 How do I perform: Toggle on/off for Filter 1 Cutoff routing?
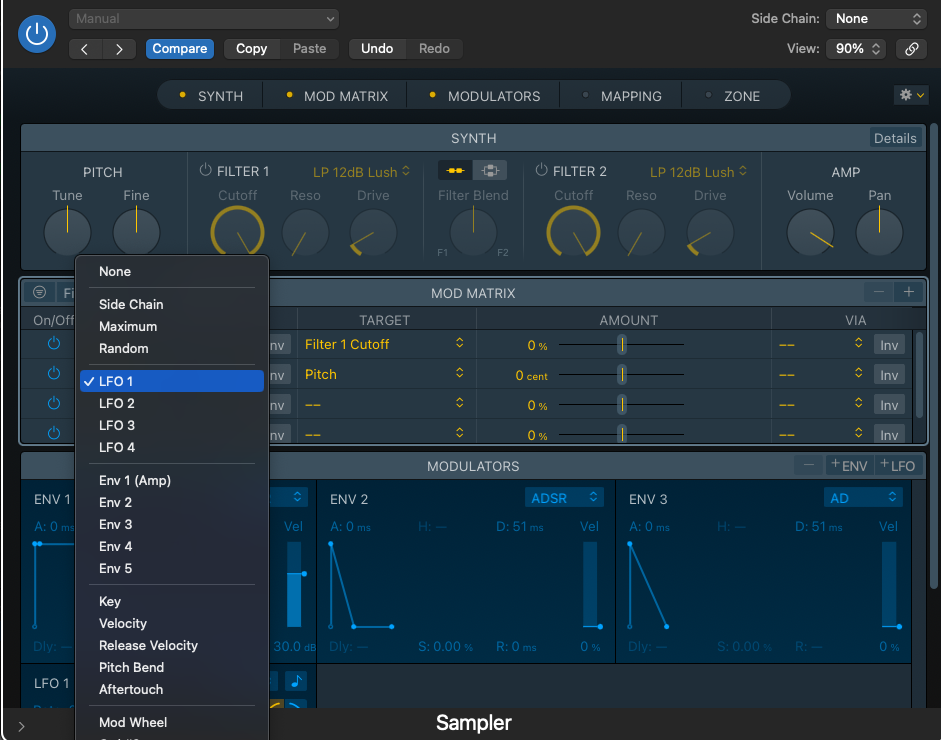pos(54,344)
